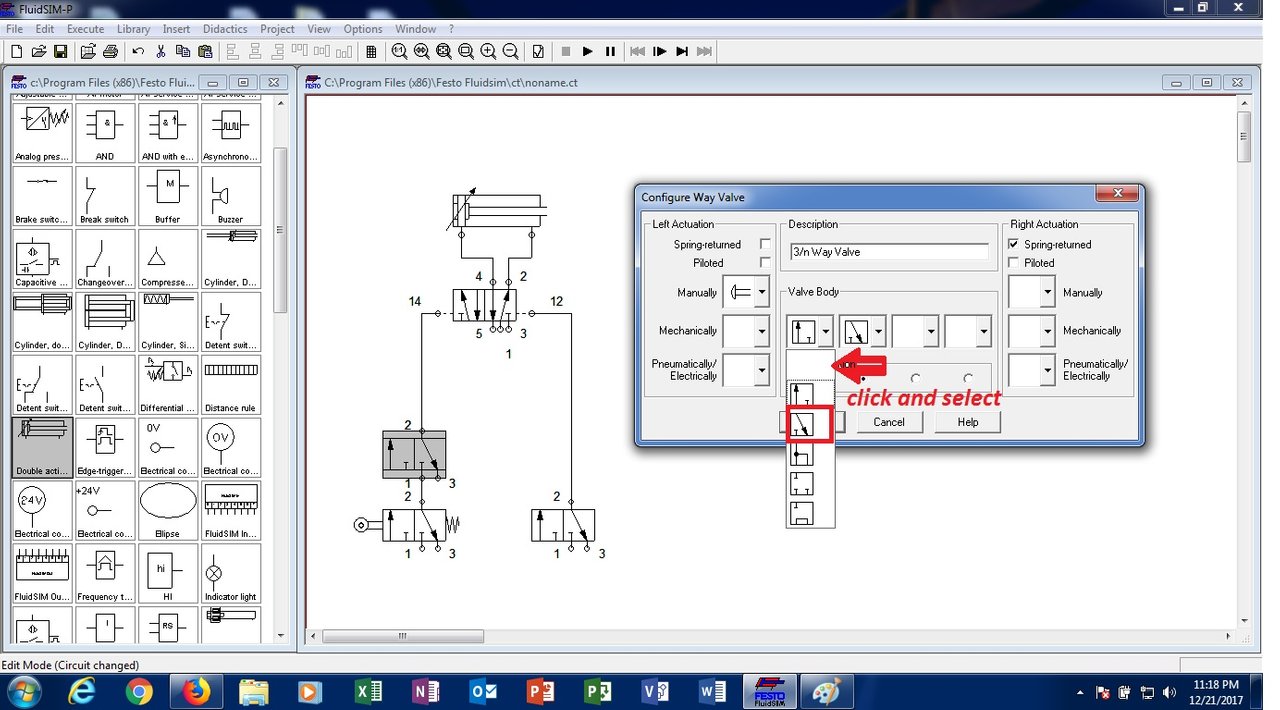
Task: Uncheck Spring-returned under Right Actuation
Action: [1014, 244]
